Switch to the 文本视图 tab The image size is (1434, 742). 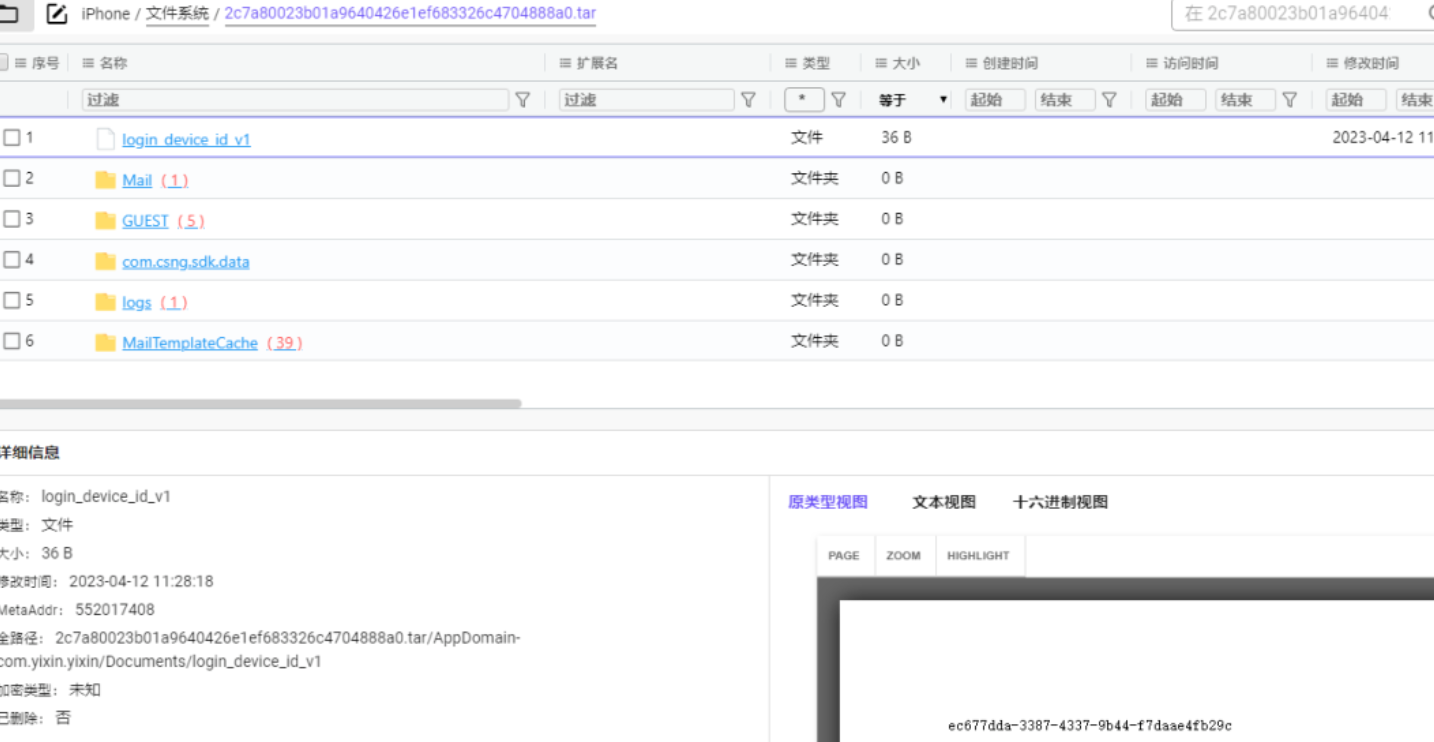(x=943, y=502)
